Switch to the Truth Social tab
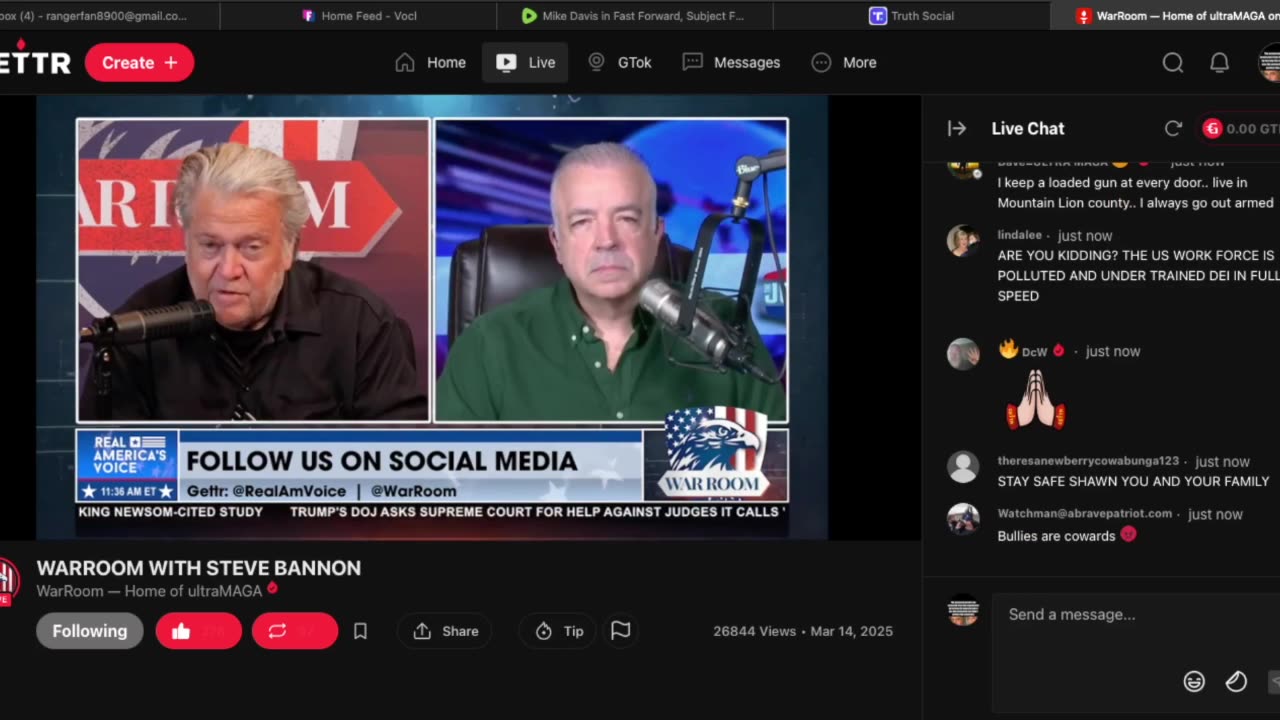1280x720 pixels. click(911, 16)
